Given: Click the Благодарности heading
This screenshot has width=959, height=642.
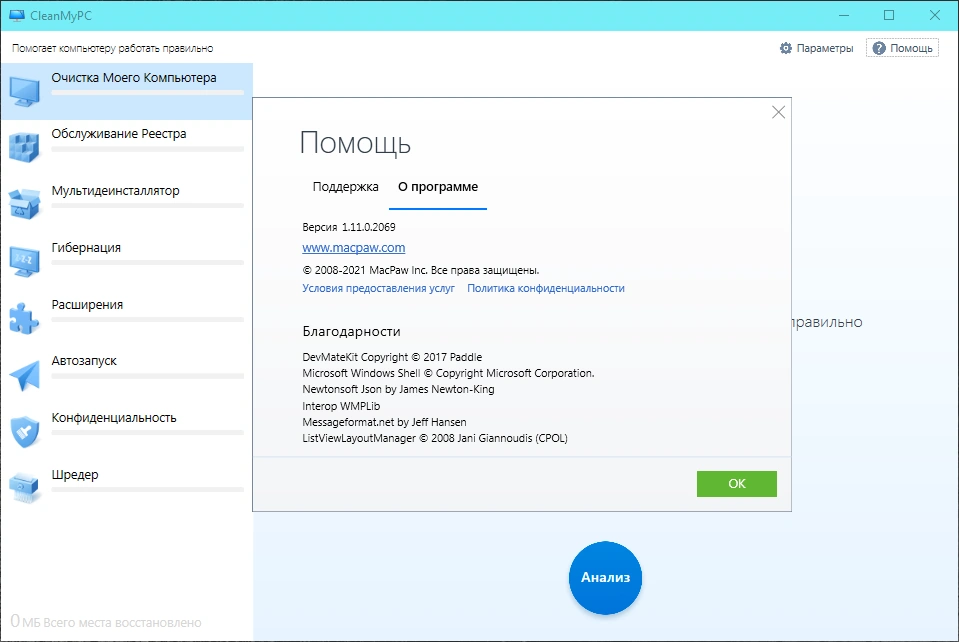Looking at the screenshot, I should point(352,331).
